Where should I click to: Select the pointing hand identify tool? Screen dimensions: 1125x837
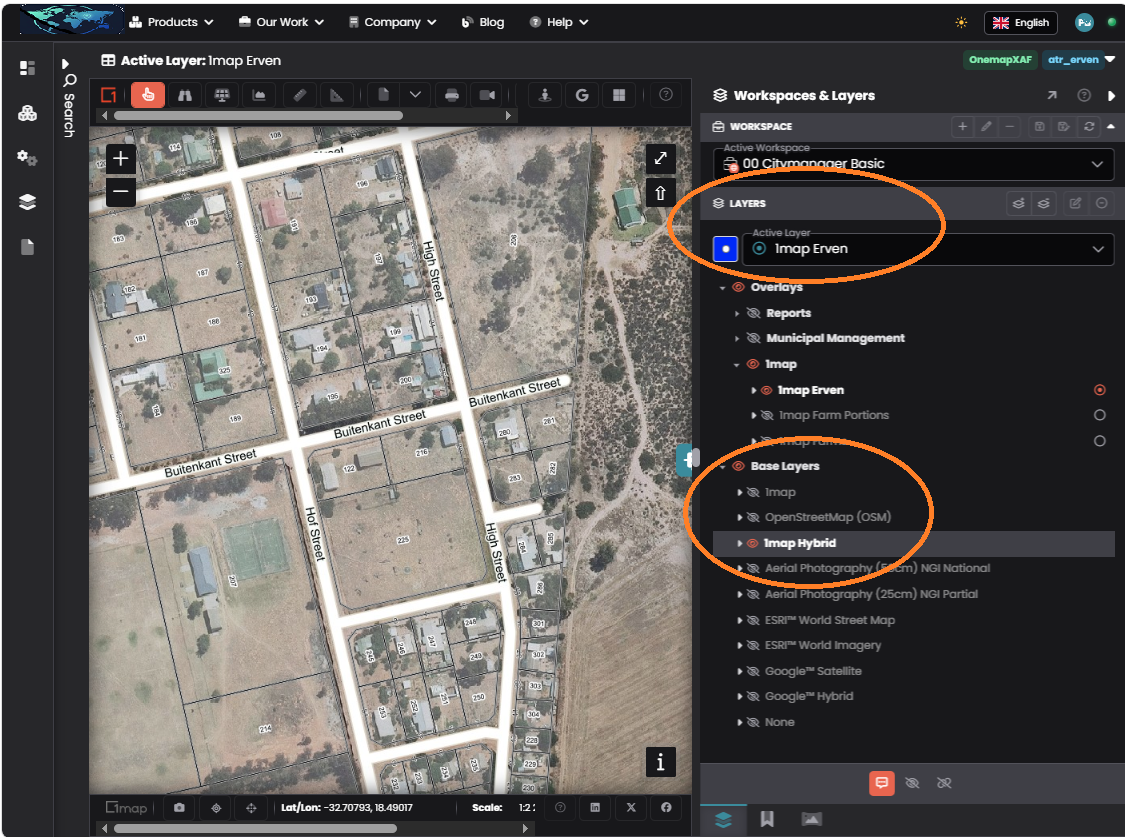148,95
